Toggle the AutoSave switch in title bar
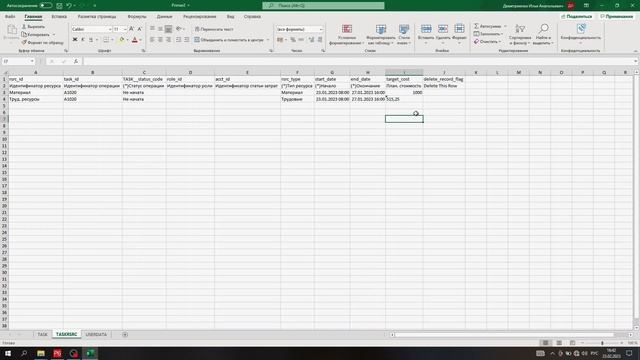 pos(45,6)
